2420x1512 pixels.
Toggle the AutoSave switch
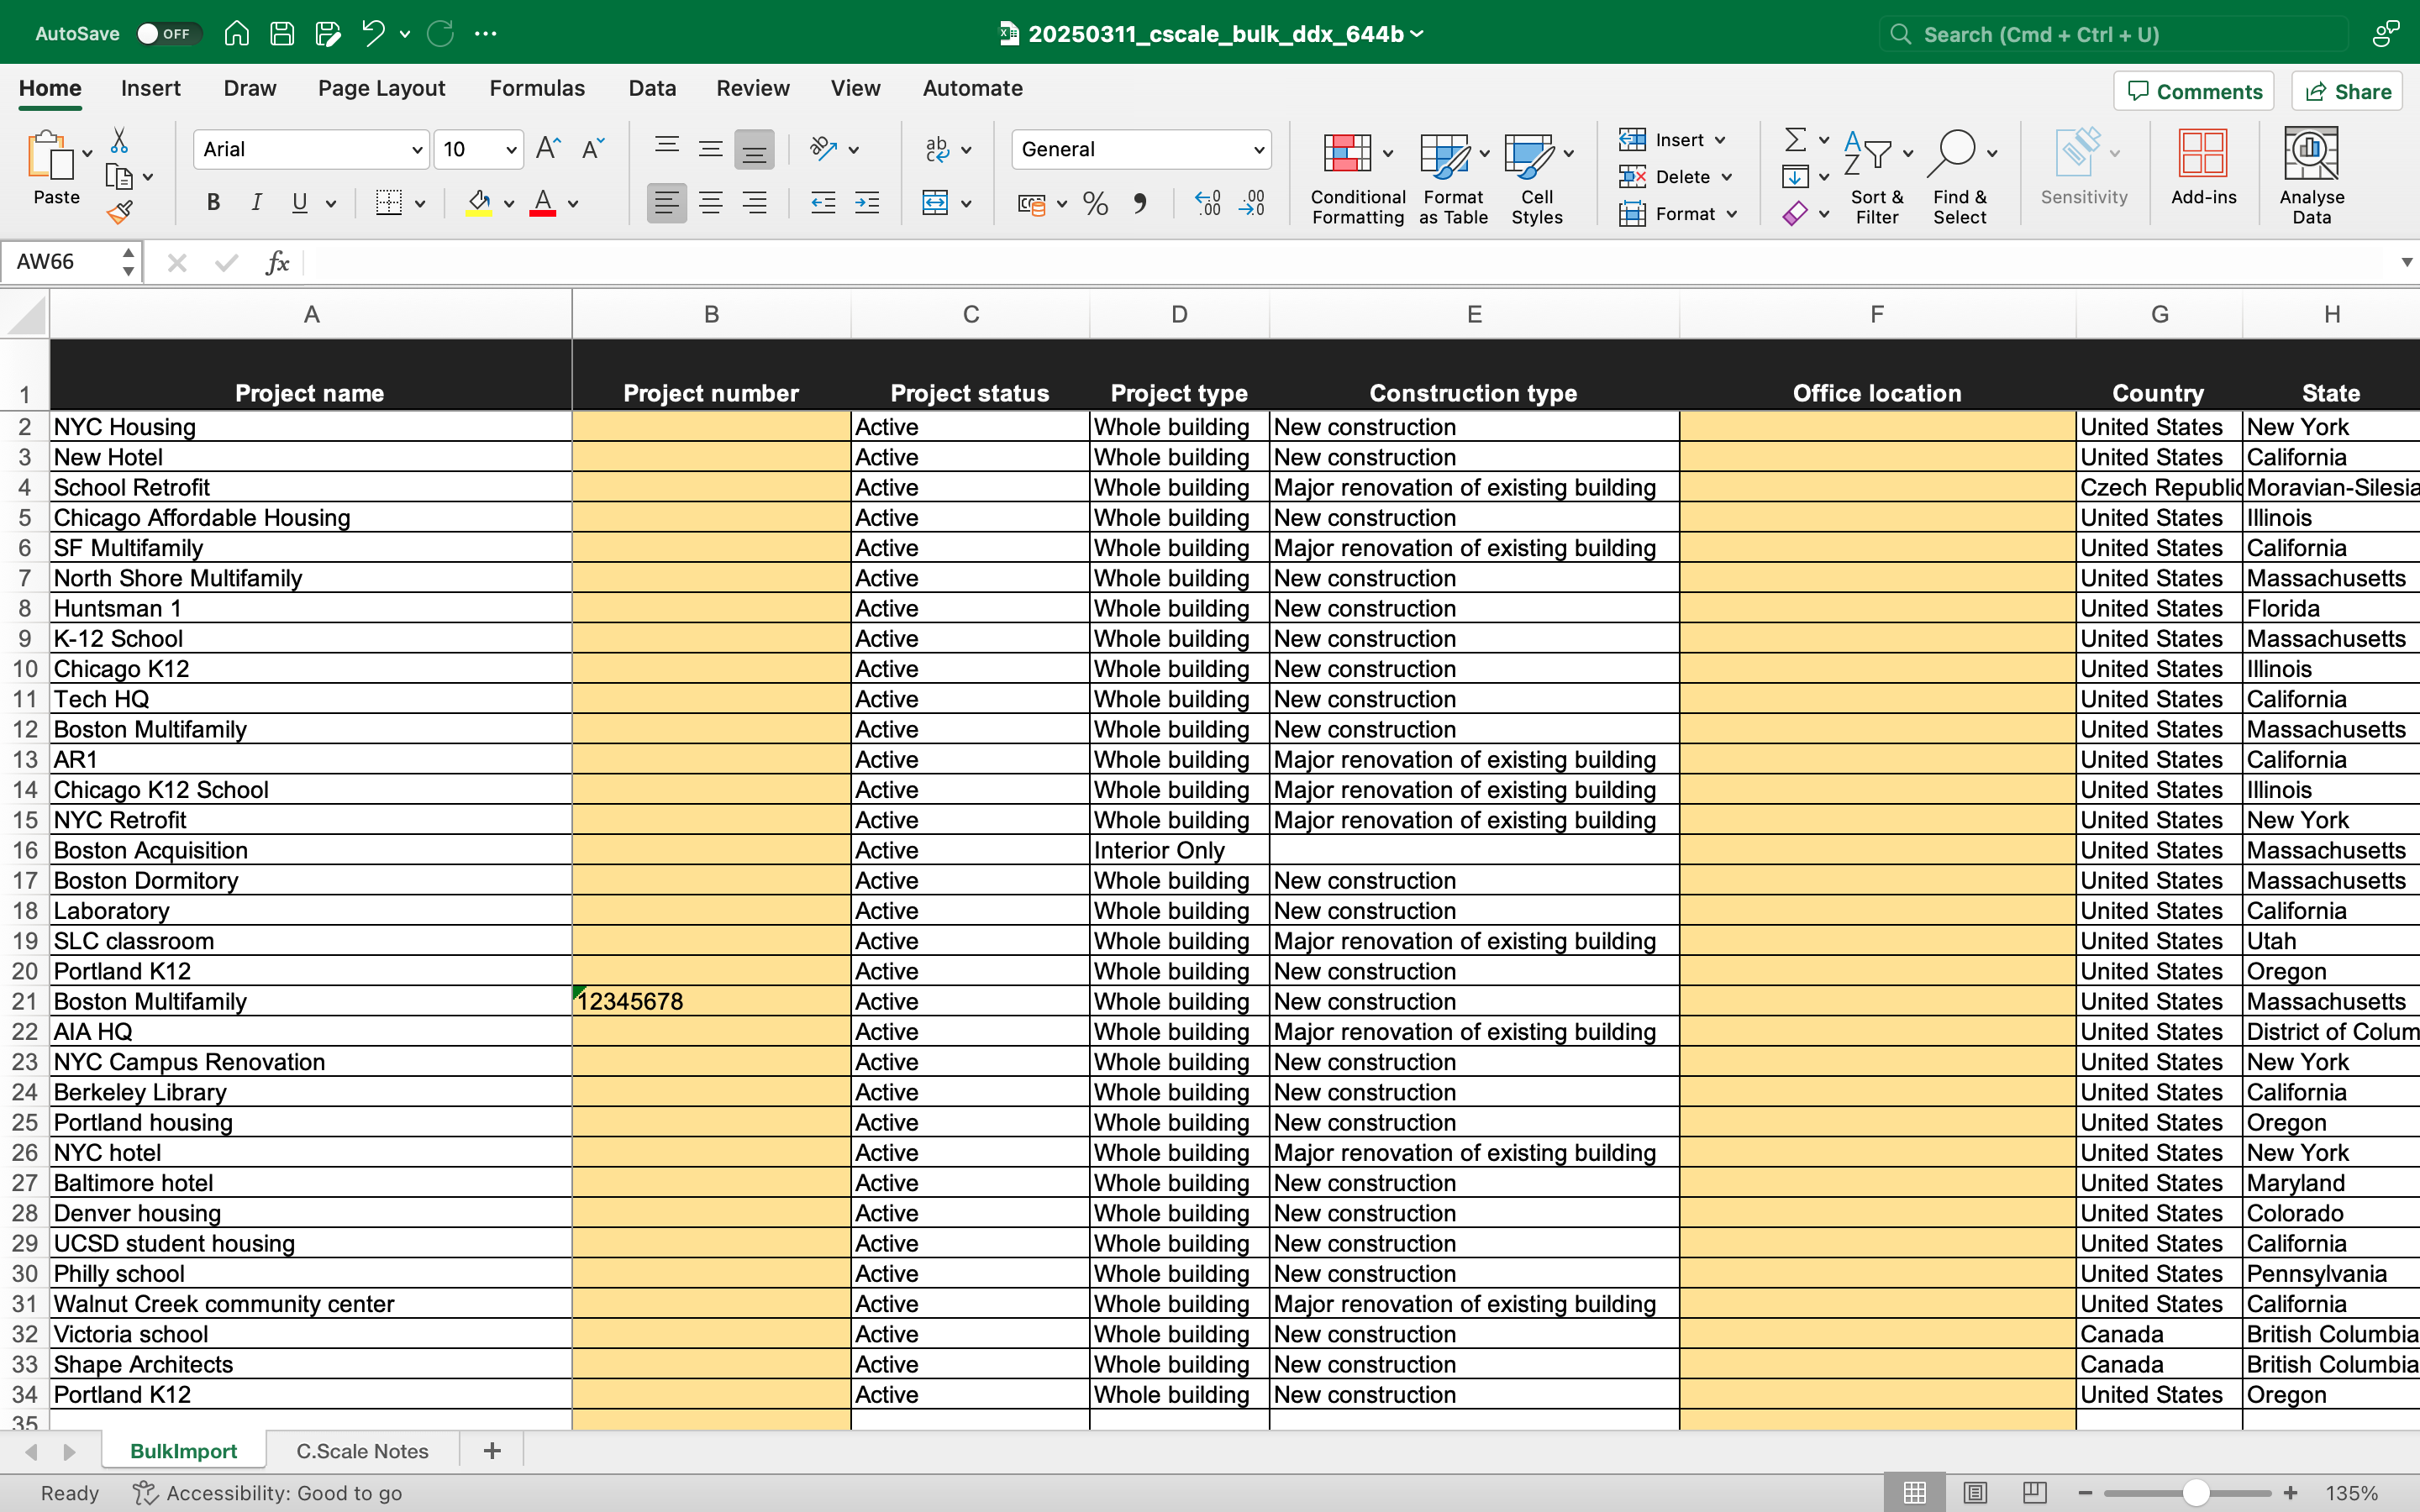click(168, 34)
